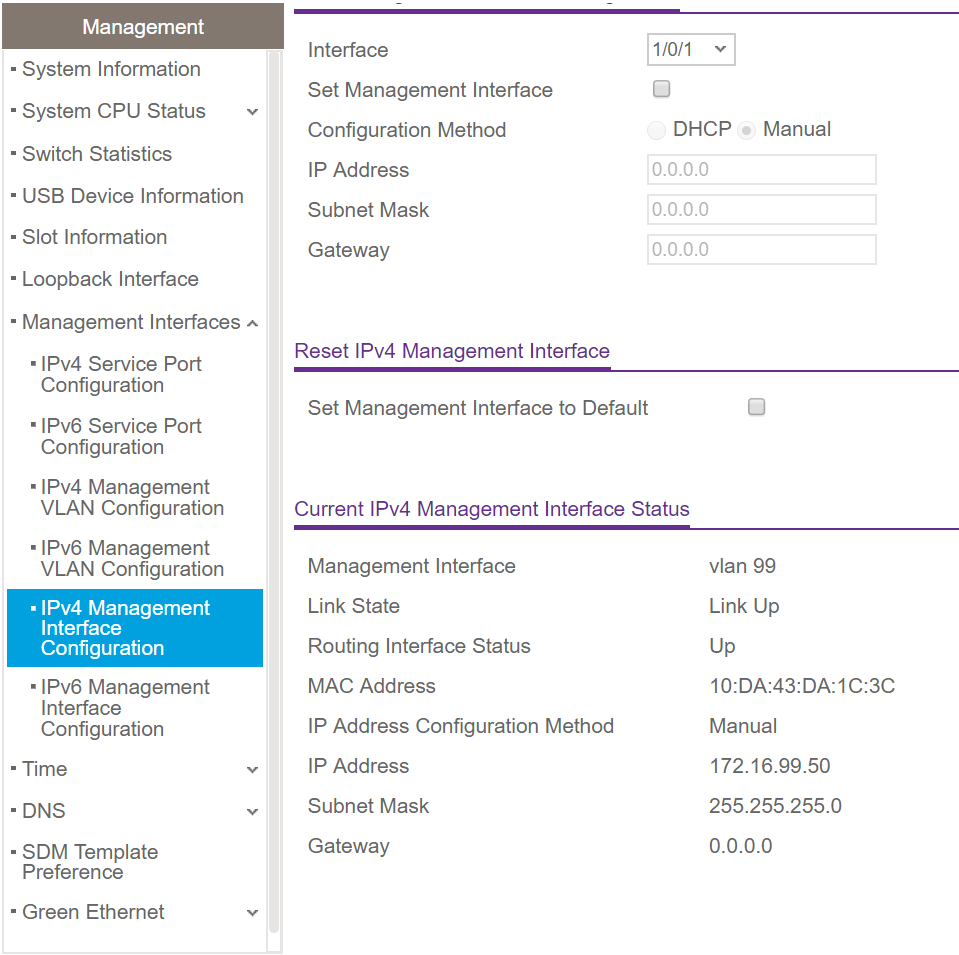Open System Information page

[x=111, y=69]
